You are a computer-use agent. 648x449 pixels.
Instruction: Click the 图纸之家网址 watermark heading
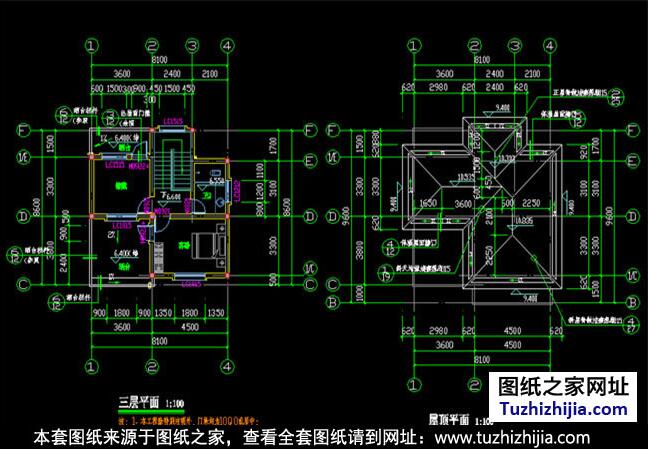(563, 386)
